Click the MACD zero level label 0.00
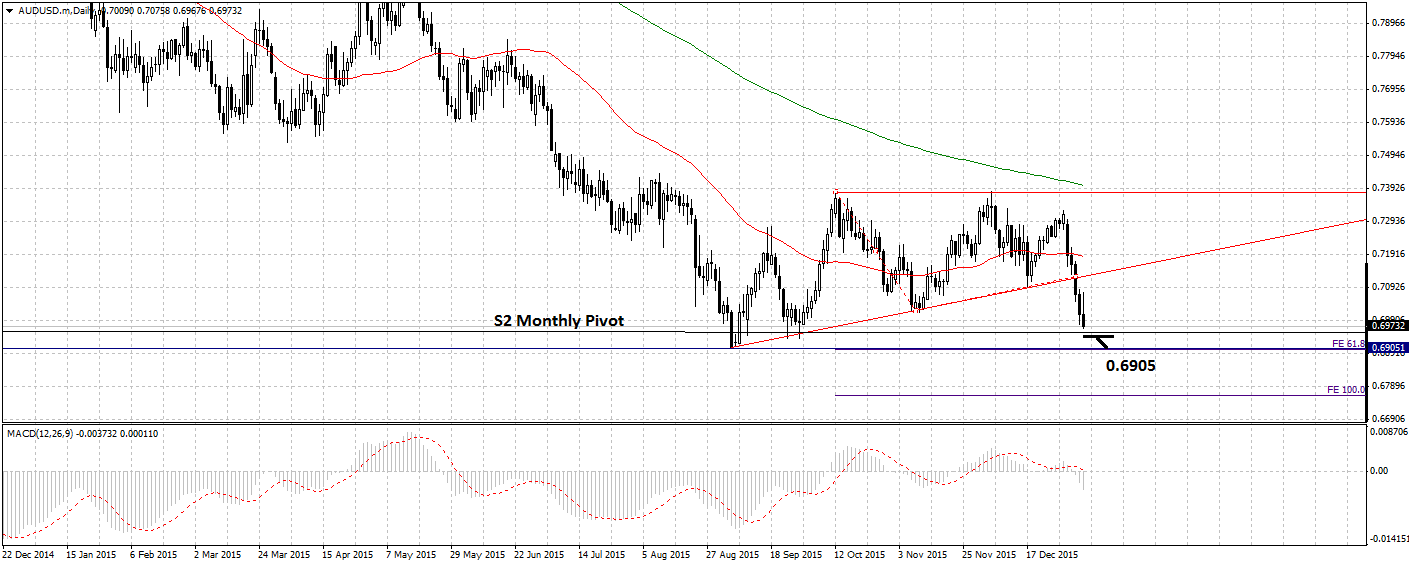The image size is (1409, 563). coord(1380,470)
